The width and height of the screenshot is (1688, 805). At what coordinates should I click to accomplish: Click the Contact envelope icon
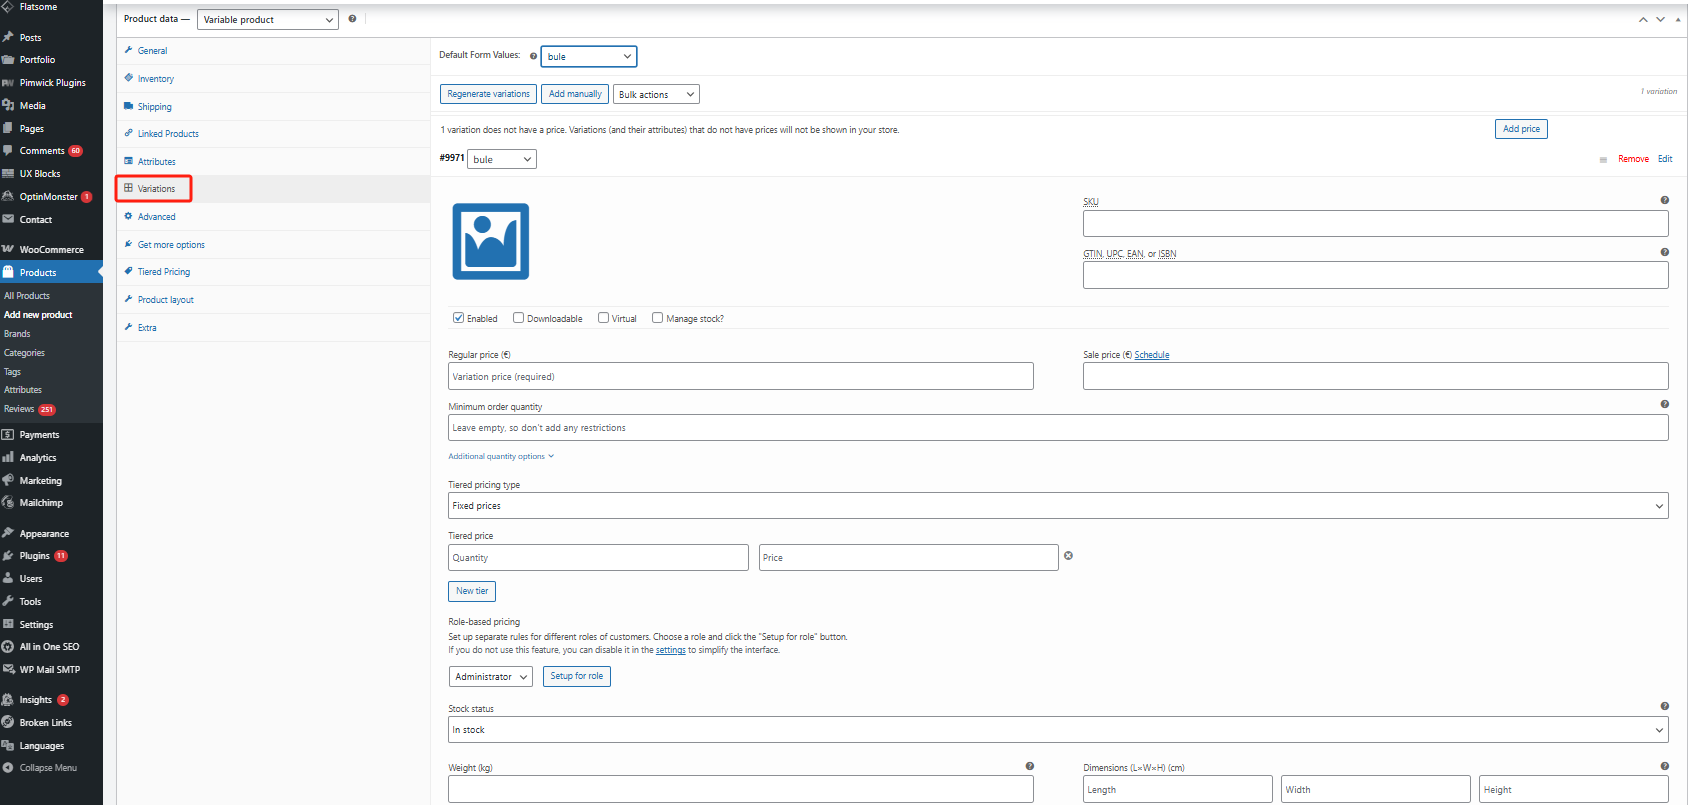click(8, 219)
